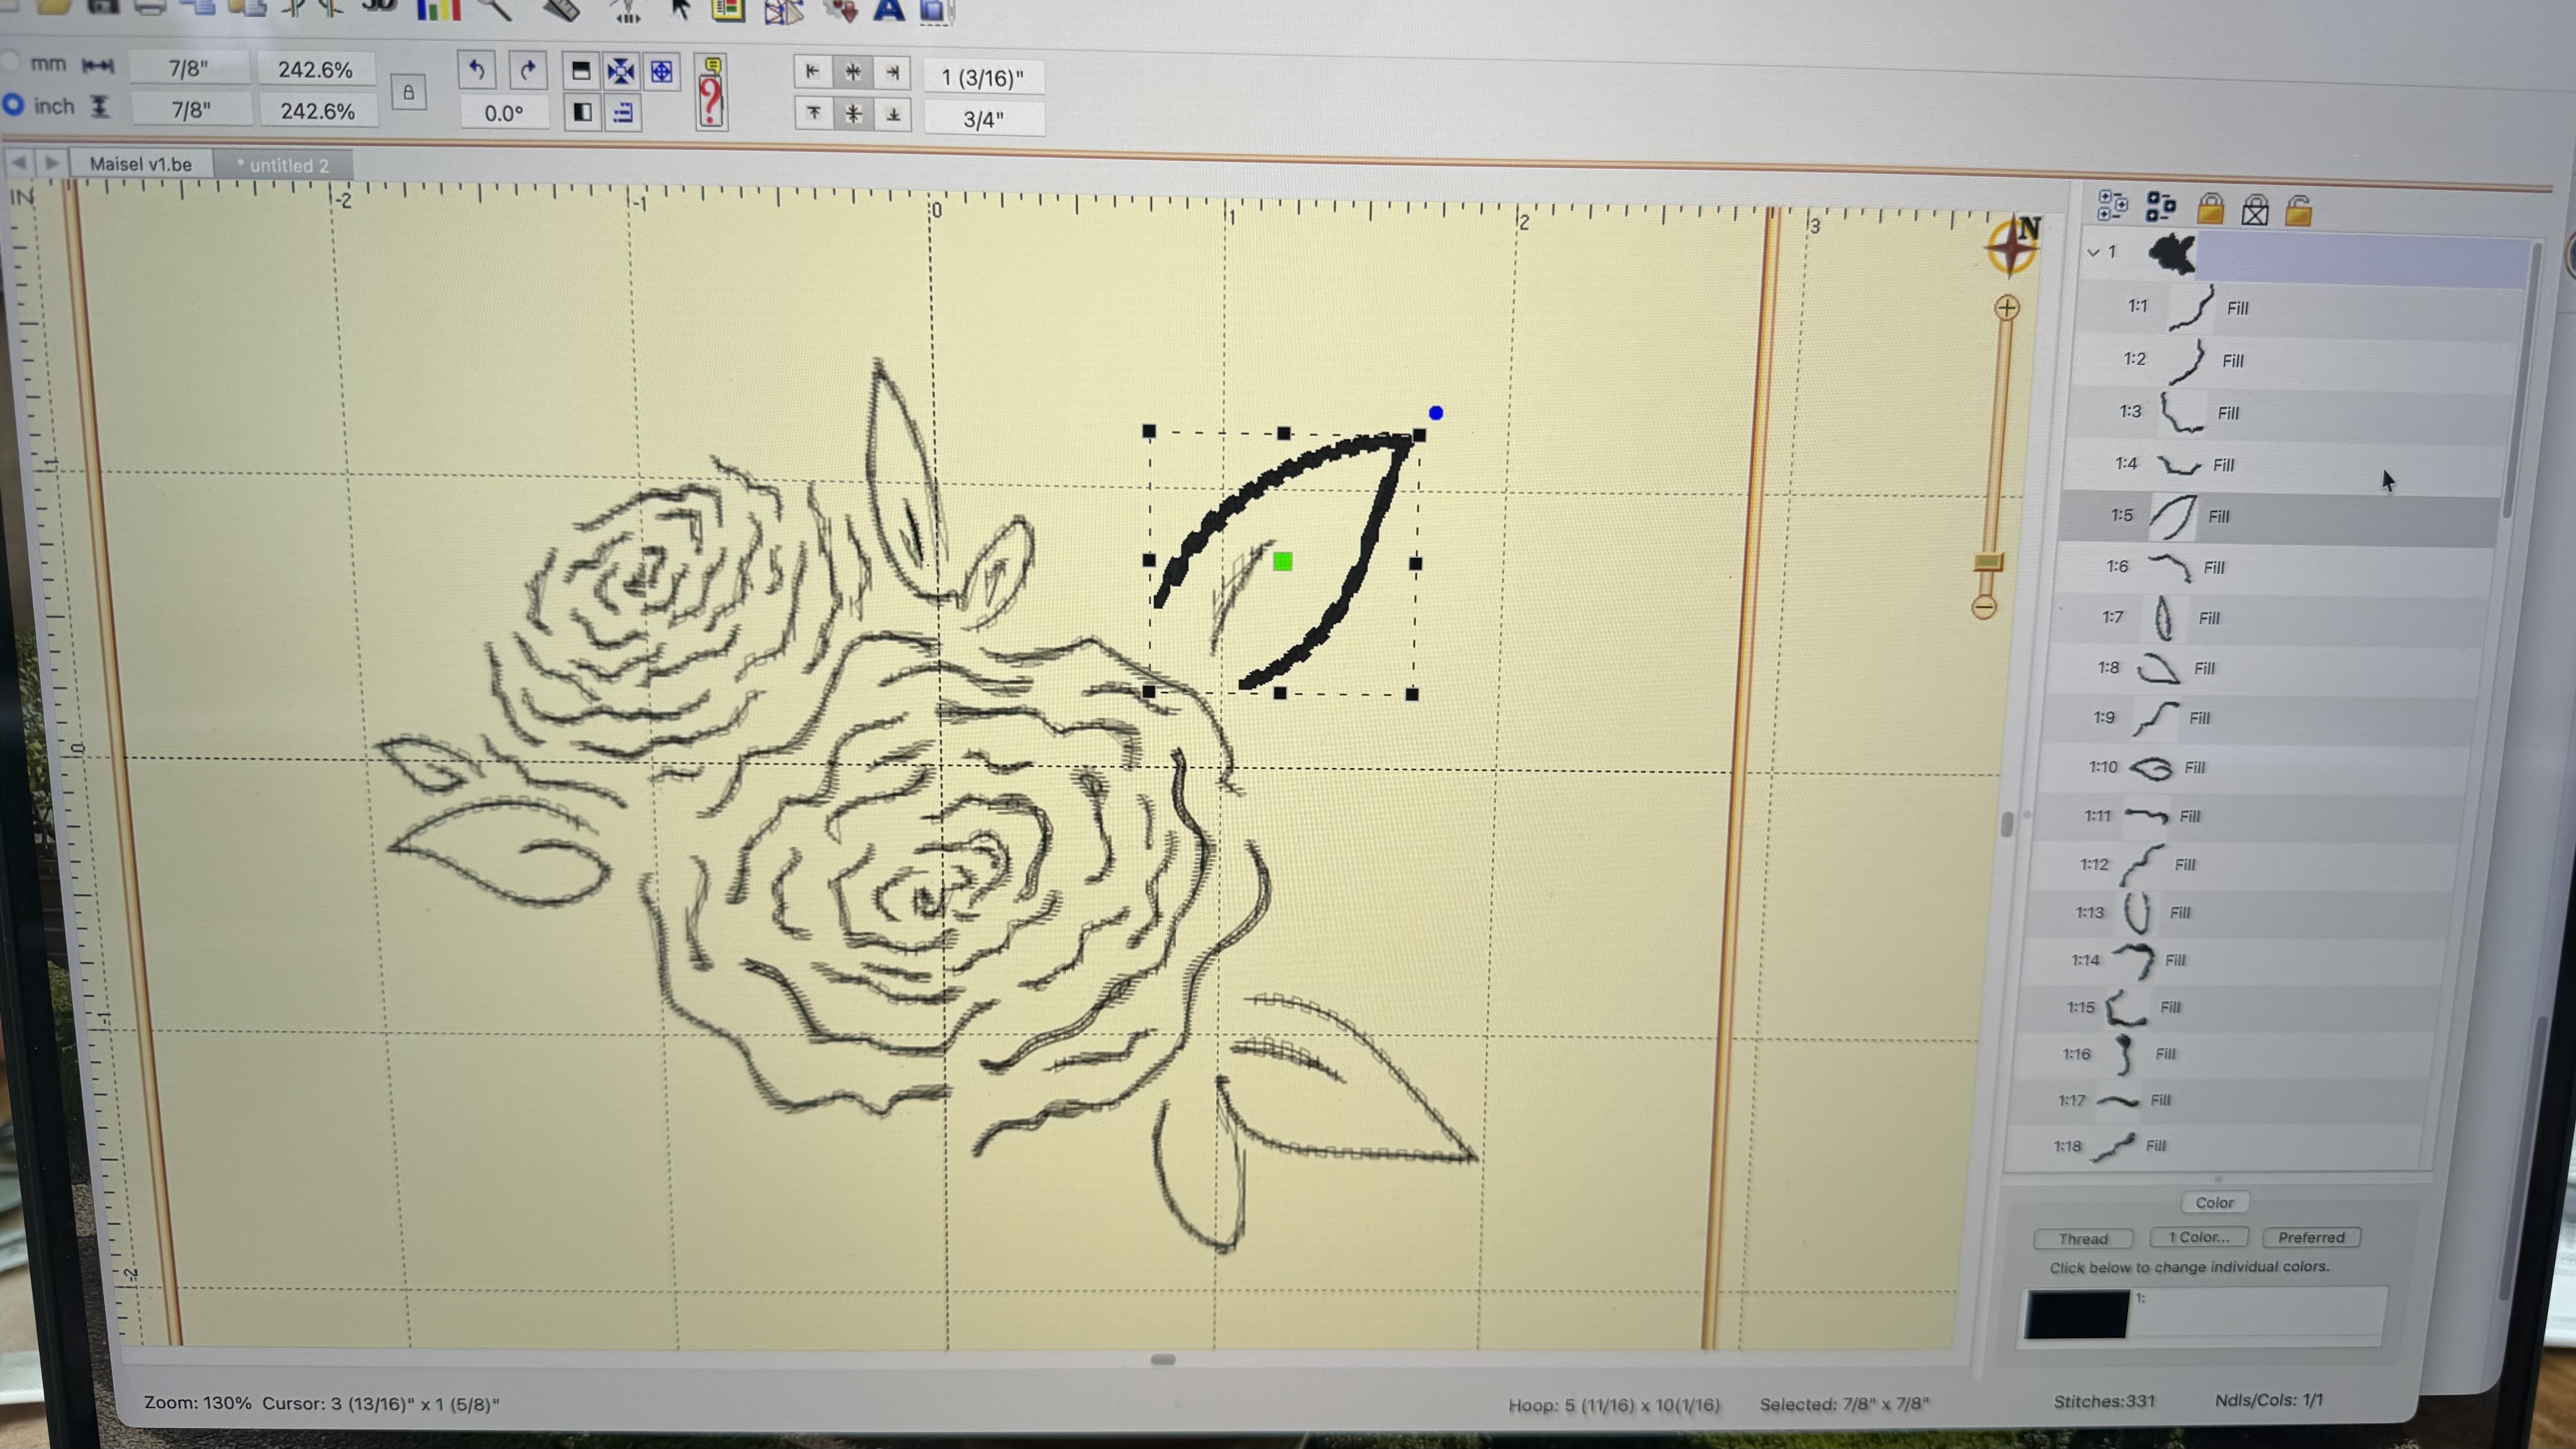
Task: Click the crossed-out padlock icon
Action: pyautogui.click(x=2255, y=210)
